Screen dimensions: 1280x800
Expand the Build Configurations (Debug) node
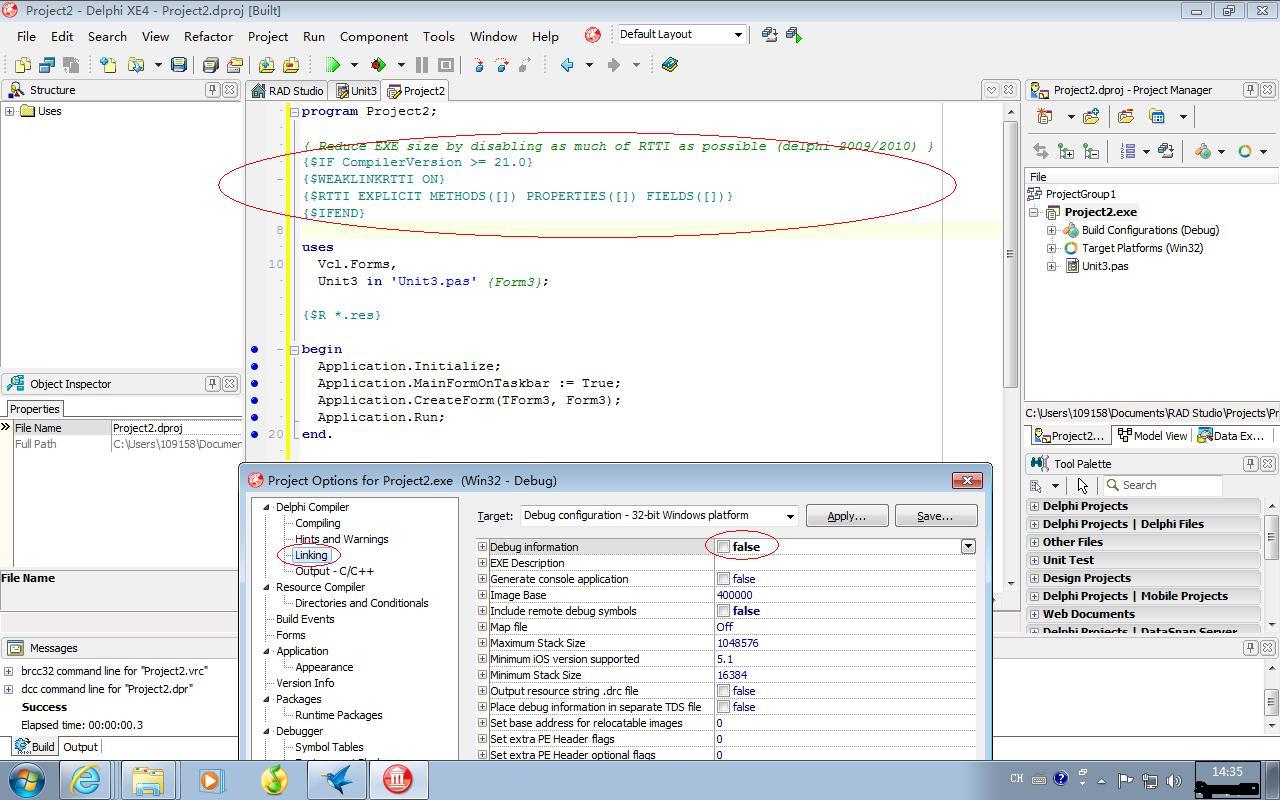click(1052, 230)
